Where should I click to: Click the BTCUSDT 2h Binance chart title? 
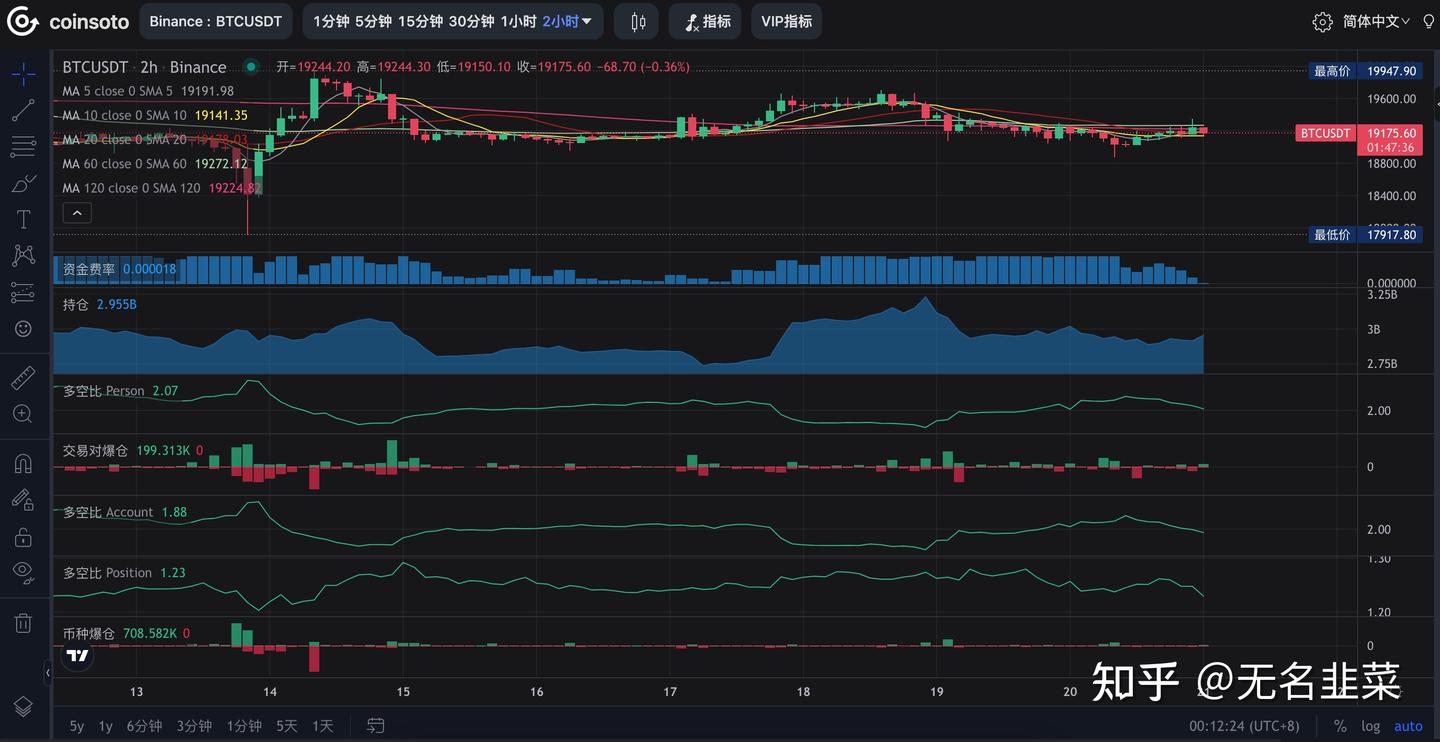[x=144, y=67]
